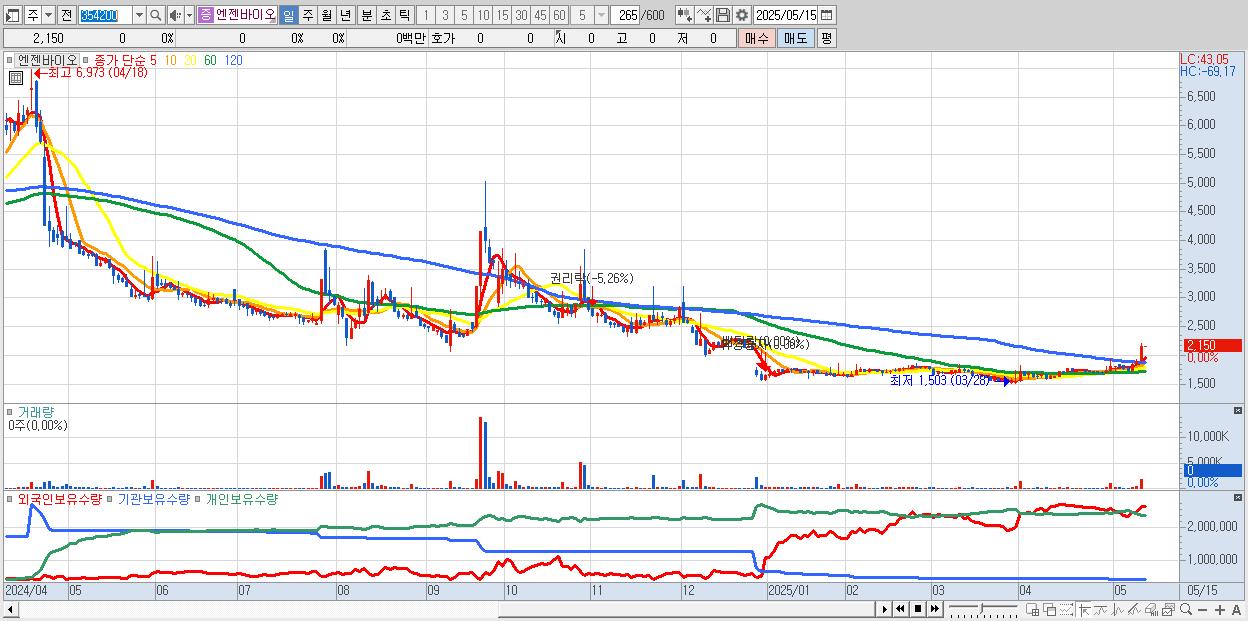Toggle the 외국인보유수량 series checkbox
1248x621 pixels.
pyautogui.click(x=11, y=498)
